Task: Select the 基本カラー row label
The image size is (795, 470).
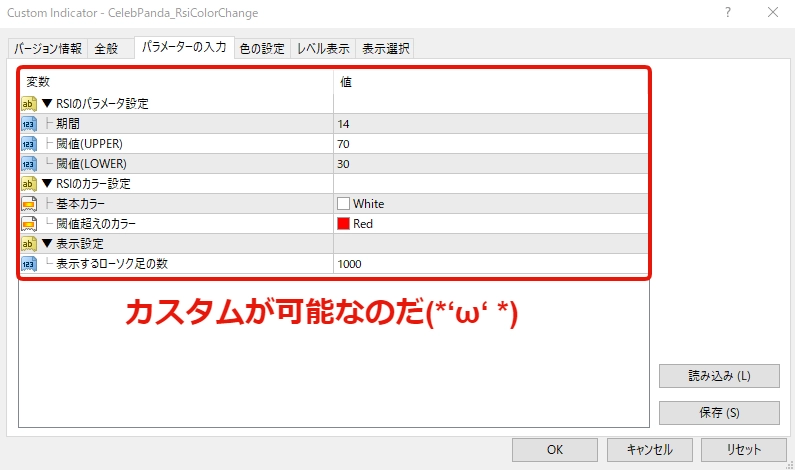Action: click(80, 204)
